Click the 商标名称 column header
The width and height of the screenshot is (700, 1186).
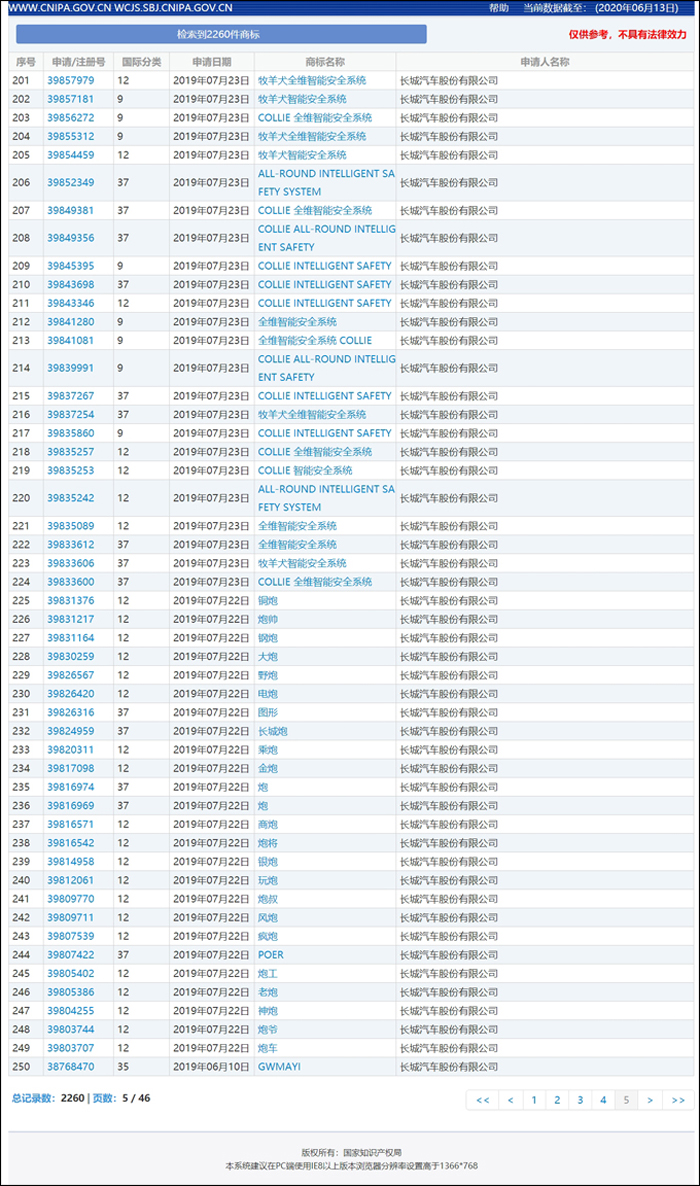pos(325,62)
